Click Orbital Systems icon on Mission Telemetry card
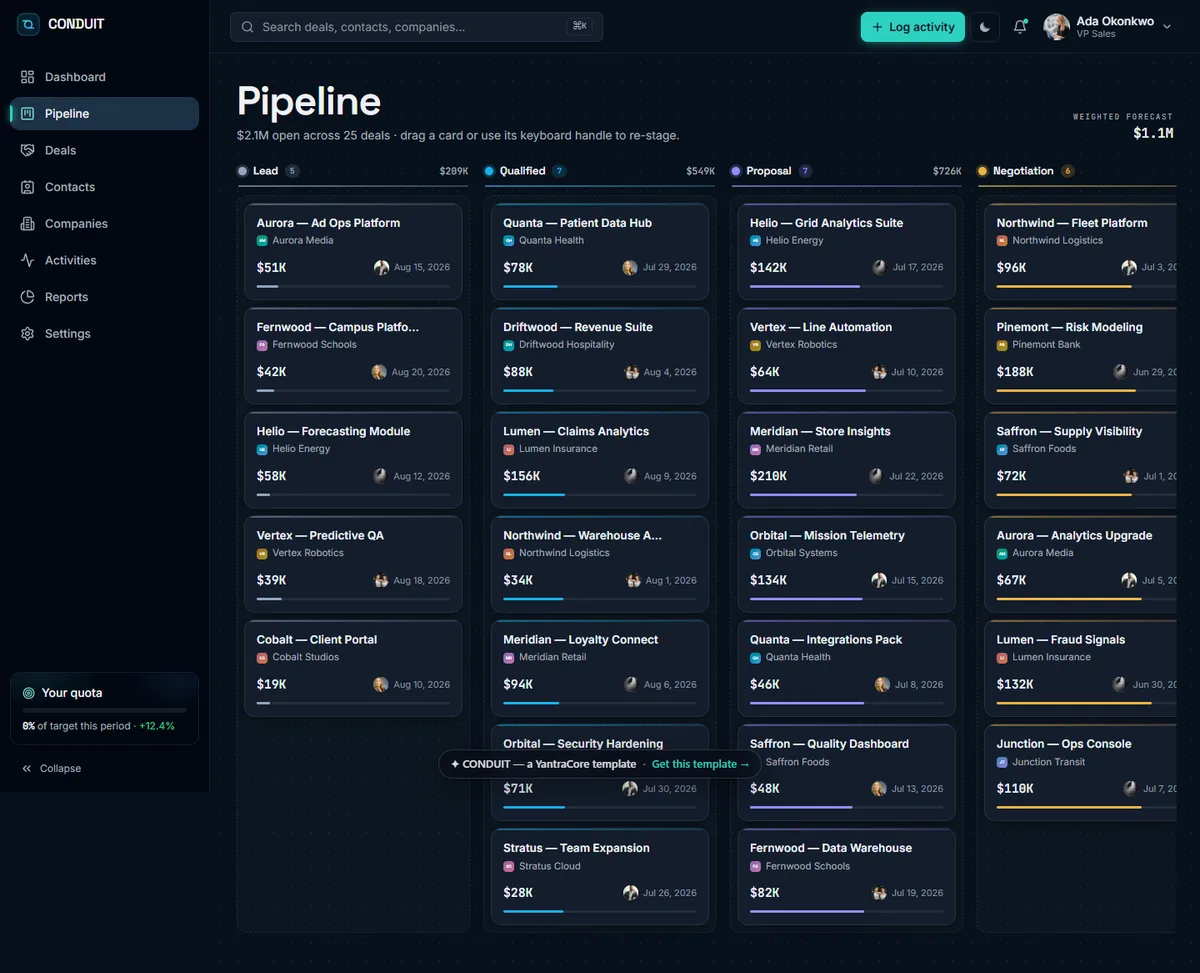The height and width of the screenshot is (973, 1200). click(x=756, y=553)
